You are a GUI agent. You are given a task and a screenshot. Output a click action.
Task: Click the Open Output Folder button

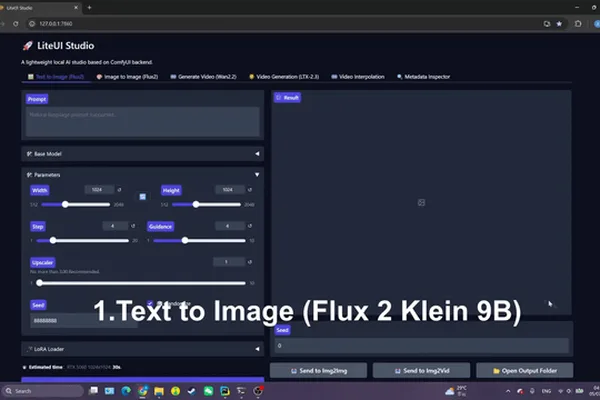[525, 371]
